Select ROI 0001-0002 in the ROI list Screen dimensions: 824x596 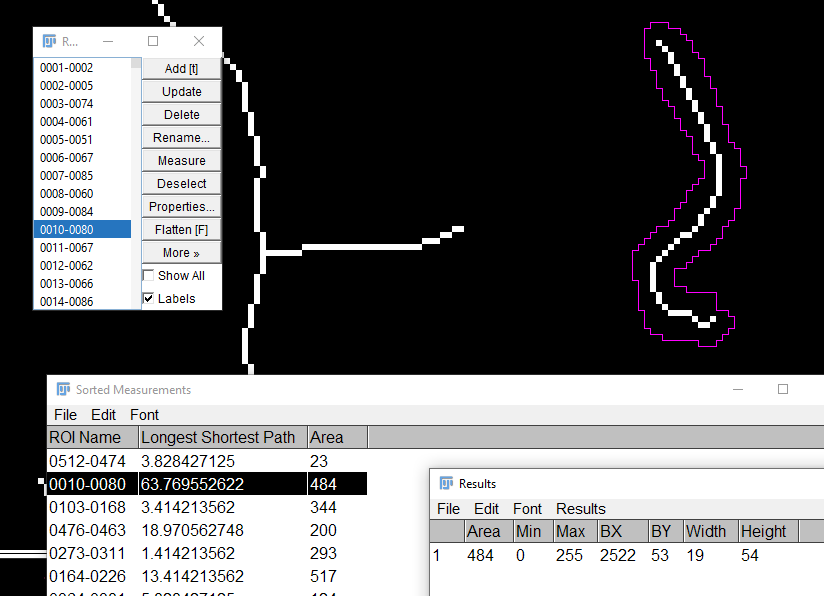(67, 67)
